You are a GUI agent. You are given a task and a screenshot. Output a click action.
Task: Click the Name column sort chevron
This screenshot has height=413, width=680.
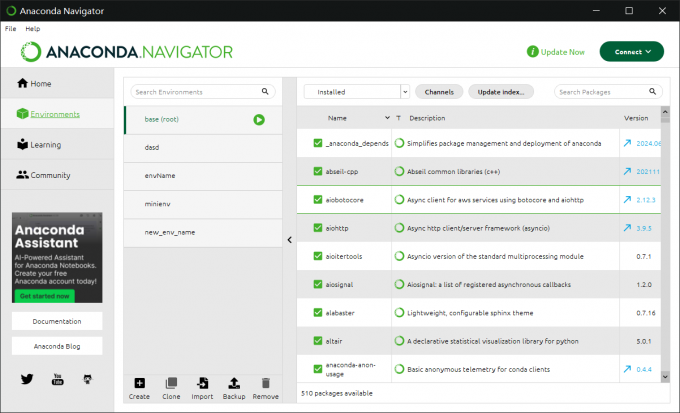387,118
